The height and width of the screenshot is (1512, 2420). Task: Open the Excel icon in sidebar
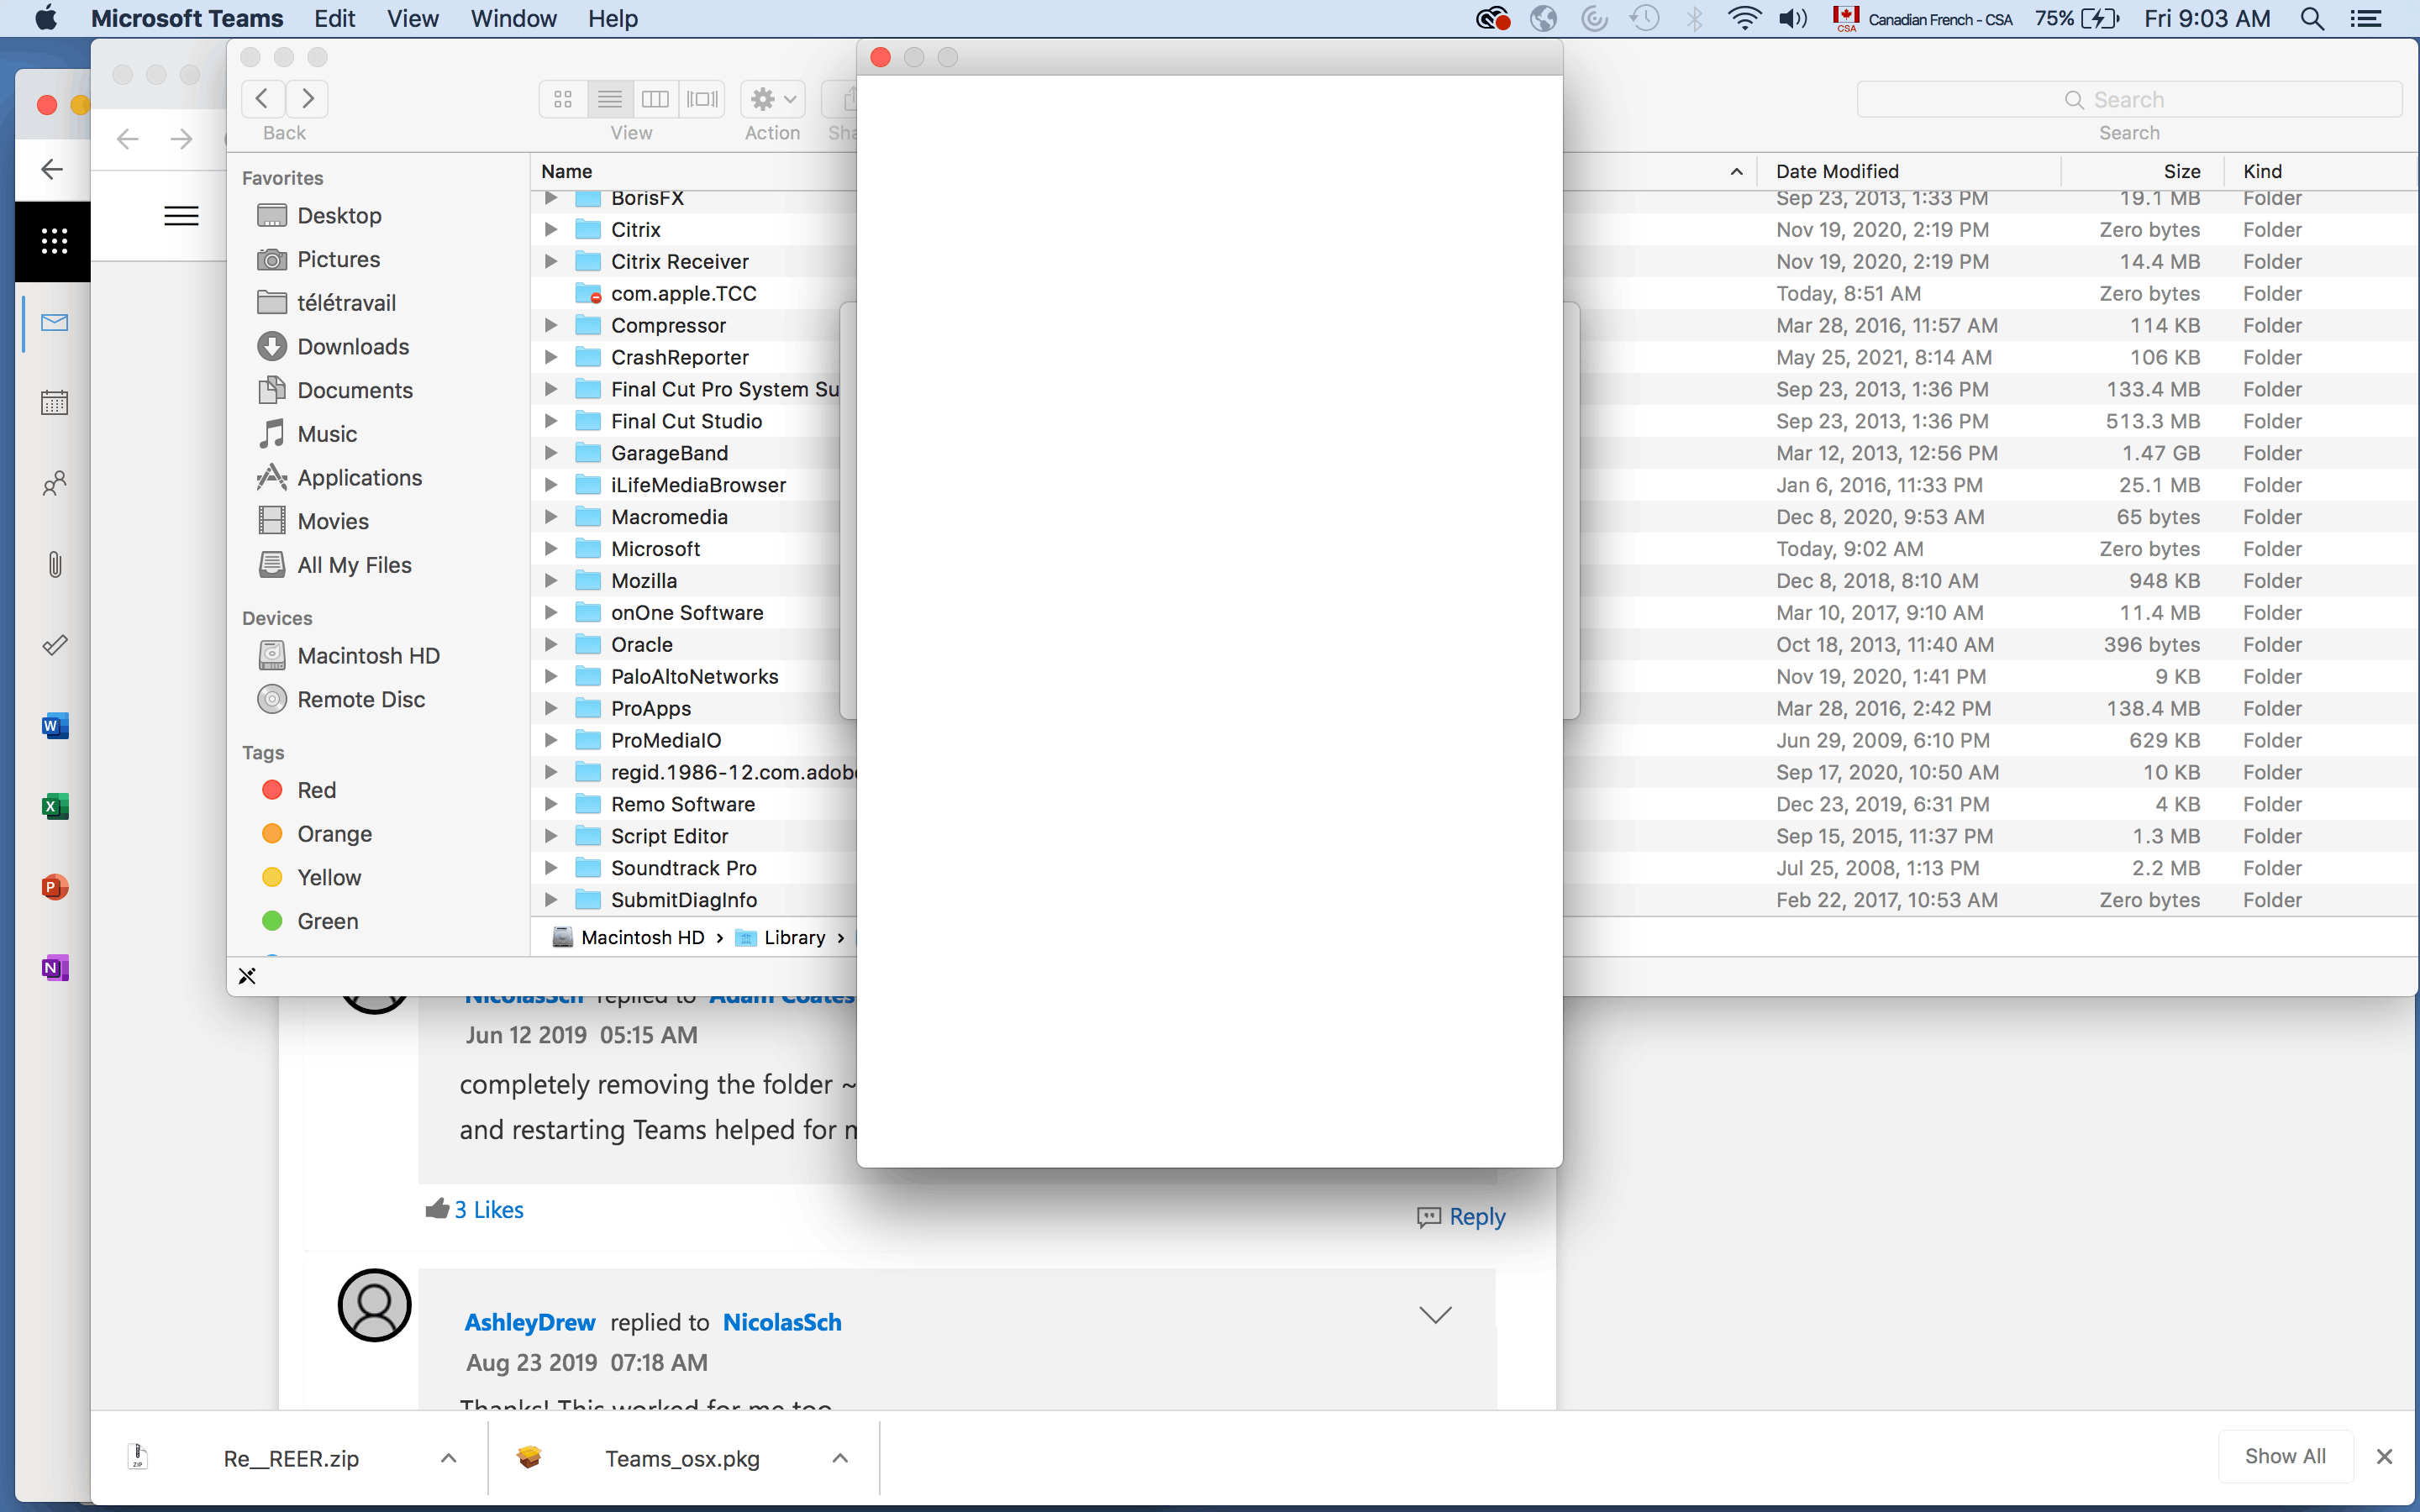tap(55, 806)
